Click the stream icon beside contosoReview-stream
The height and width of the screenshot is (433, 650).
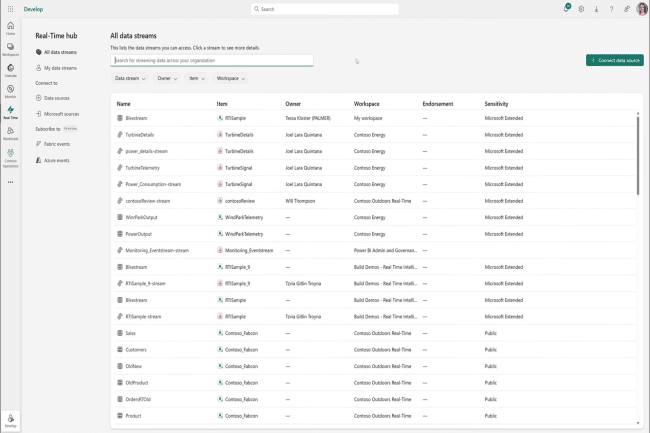point(120,201)
